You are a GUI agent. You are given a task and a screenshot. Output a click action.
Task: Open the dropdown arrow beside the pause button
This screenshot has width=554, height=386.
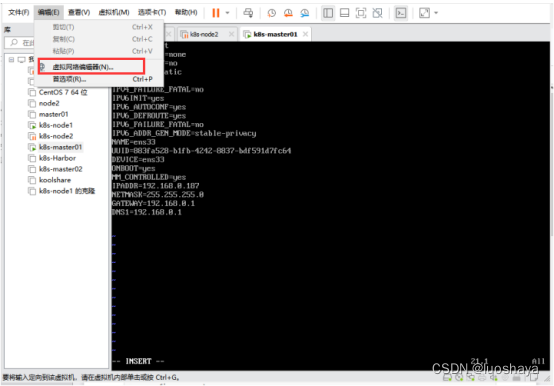[228, 13]
